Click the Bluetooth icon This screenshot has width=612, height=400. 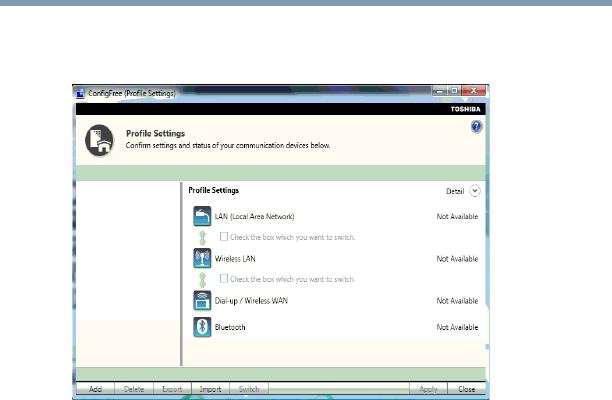202,327
